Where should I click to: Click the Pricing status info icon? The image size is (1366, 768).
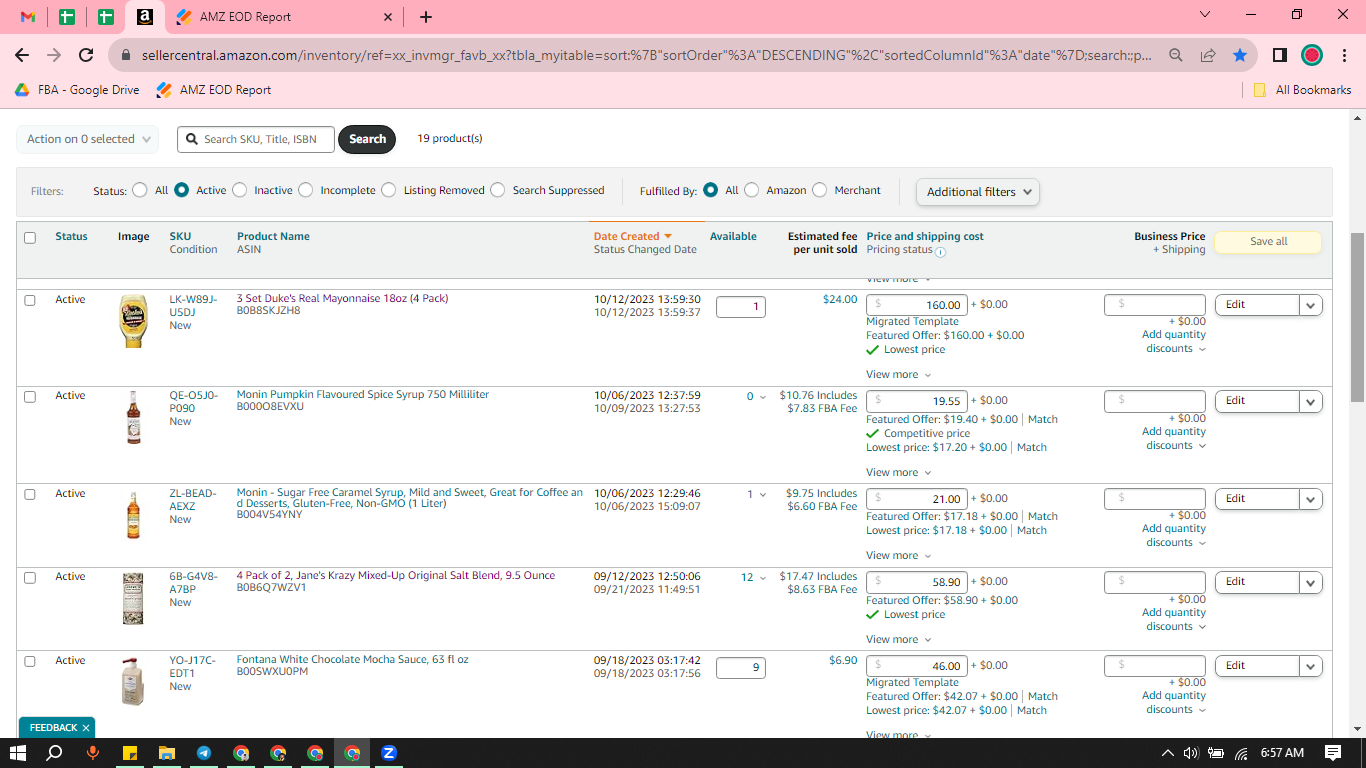click(940, 251)
